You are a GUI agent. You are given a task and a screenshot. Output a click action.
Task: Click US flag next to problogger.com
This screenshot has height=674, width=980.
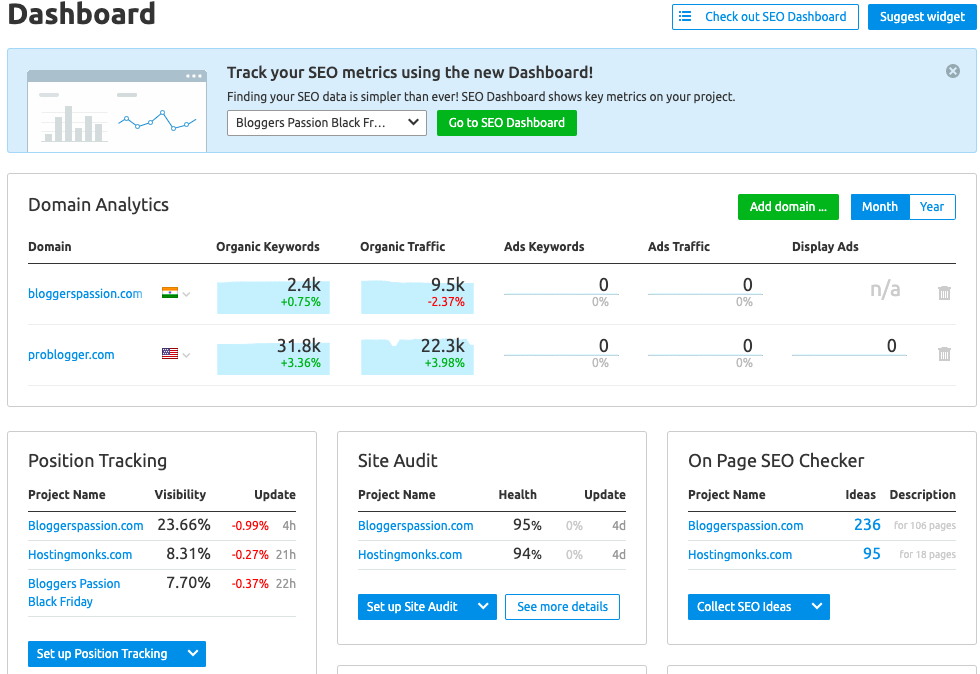click(x=170, y=354)
